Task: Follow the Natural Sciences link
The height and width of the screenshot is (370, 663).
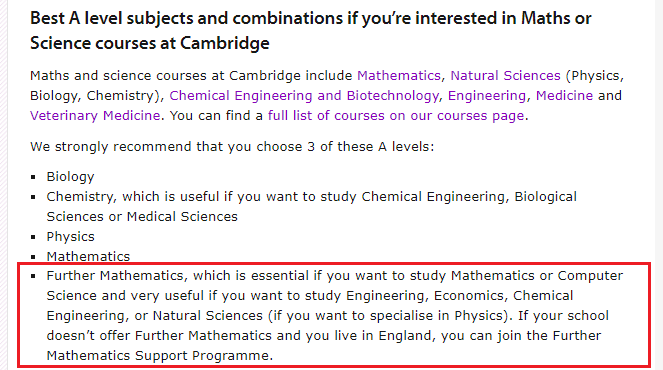Action: click(505, 76)
